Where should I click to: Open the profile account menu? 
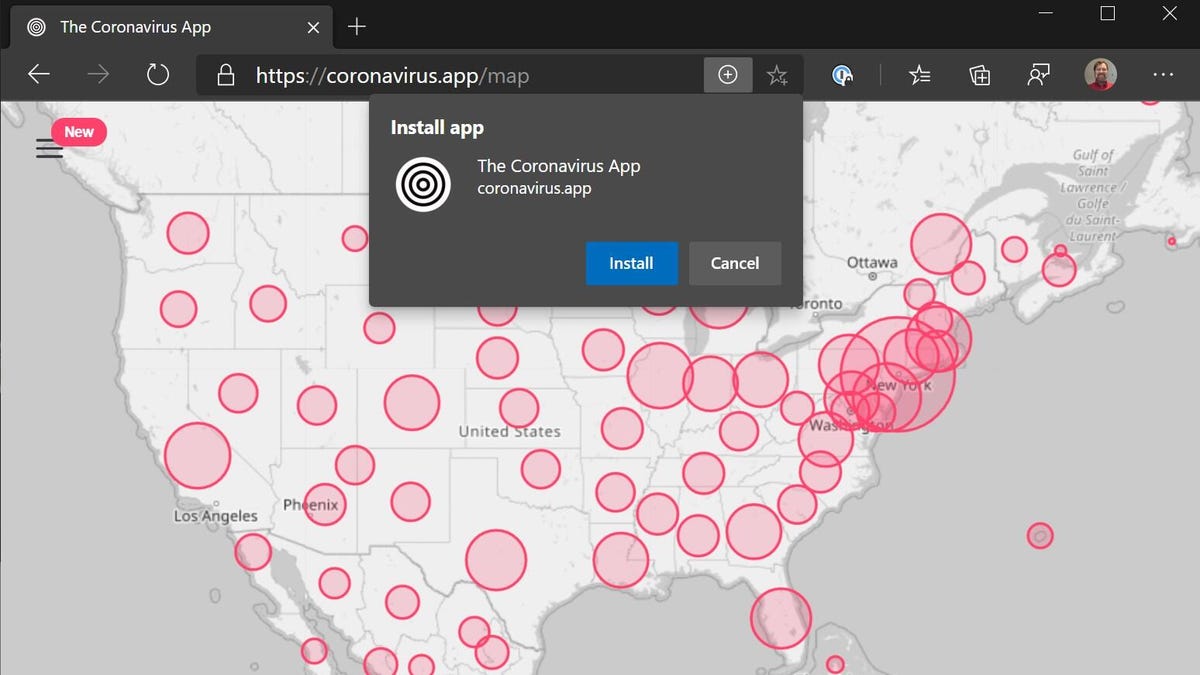point(1099,74)
